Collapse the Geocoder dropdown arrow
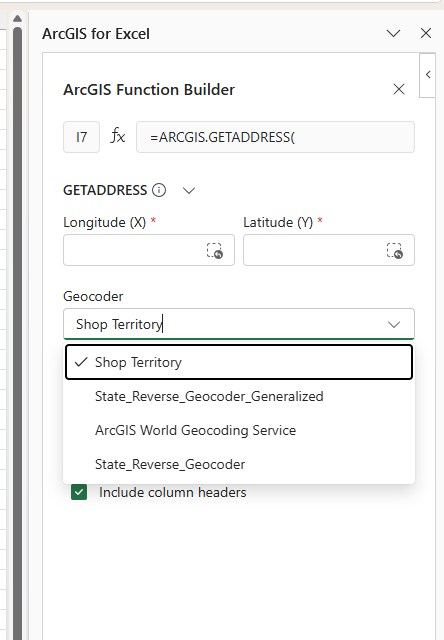This screenshot has height=640, width=444. point(394,324)
